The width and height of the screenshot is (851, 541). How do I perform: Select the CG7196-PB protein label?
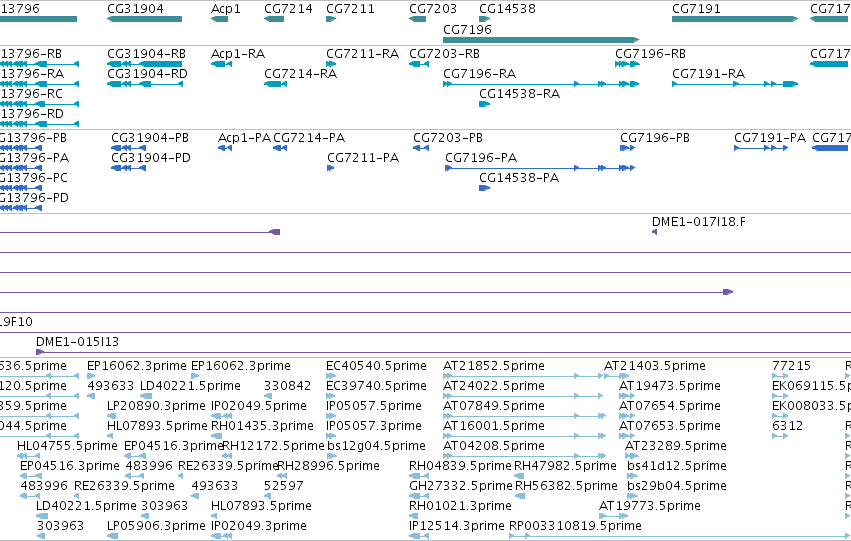[x=655, y=138]
